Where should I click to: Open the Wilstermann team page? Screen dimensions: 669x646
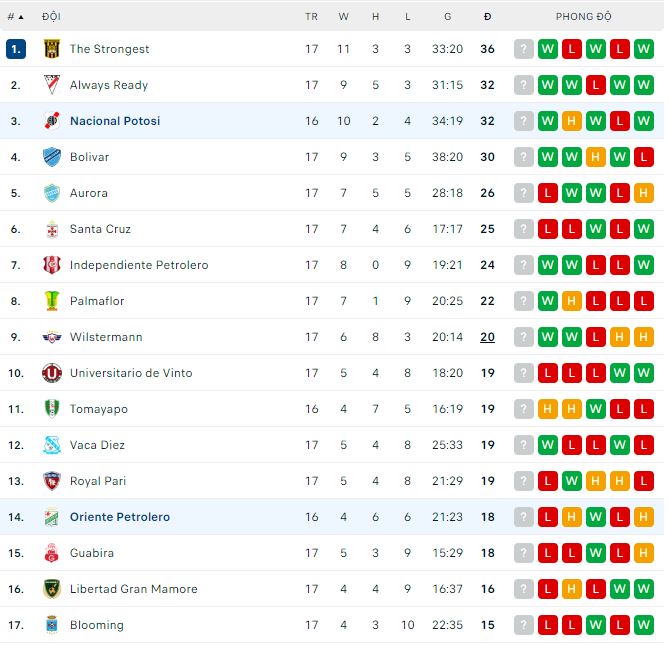coord(106,337)
